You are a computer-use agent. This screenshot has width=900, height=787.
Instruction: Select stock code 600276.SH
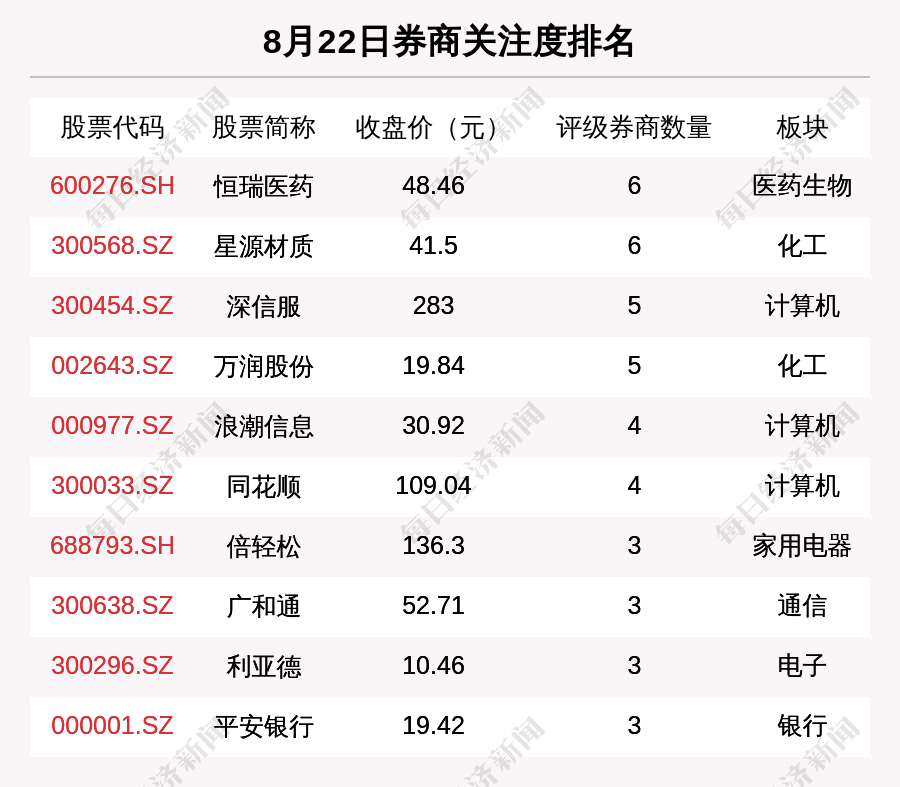point(112,186)
